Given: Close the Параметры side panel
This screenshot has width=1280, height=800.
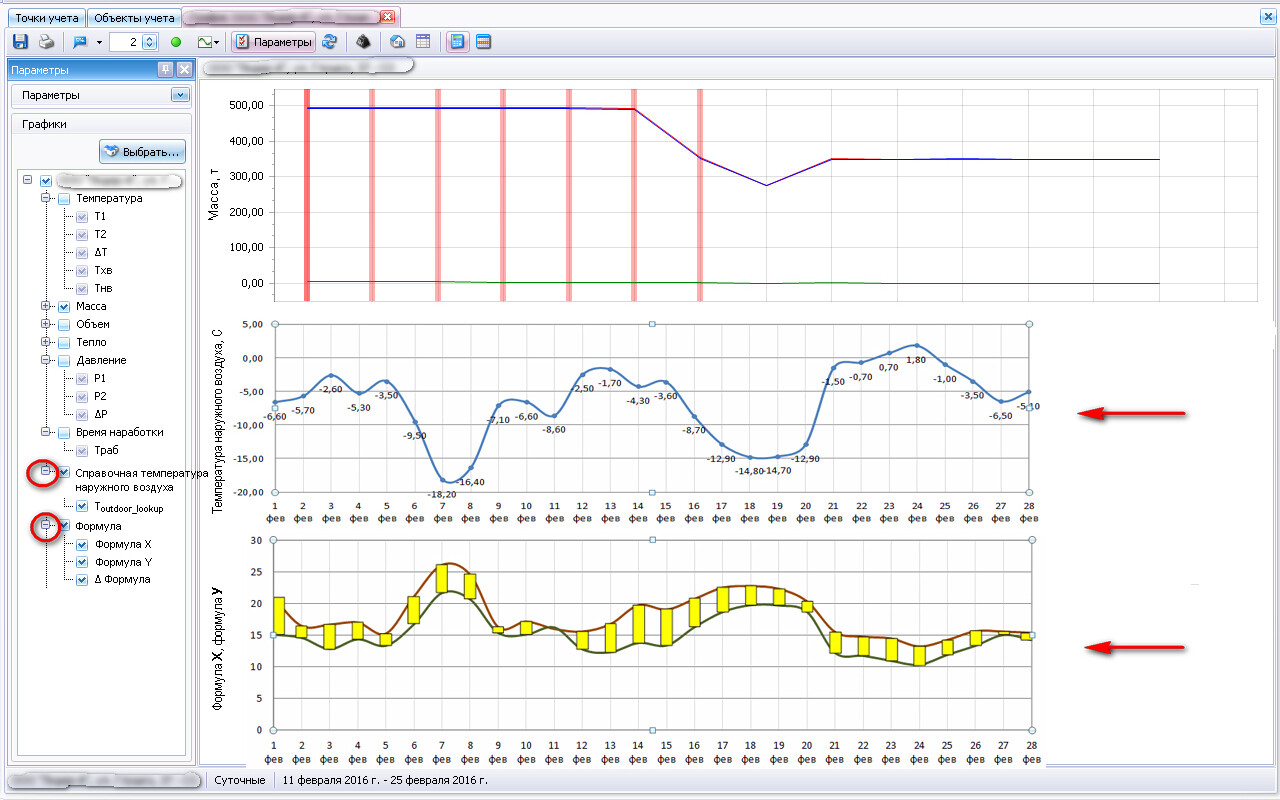Looking at the screenshot, I should (x=184, y=70).
